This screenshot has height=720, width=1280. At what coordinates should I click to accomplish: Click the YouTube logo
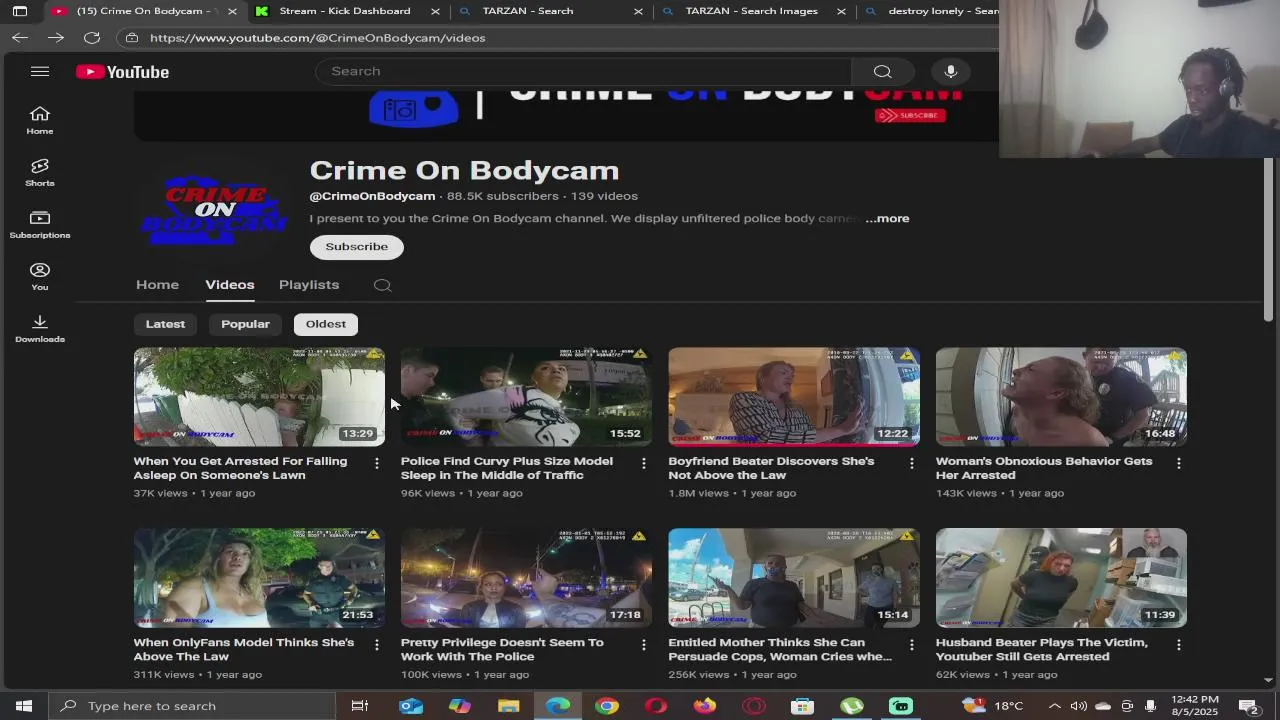123,72
